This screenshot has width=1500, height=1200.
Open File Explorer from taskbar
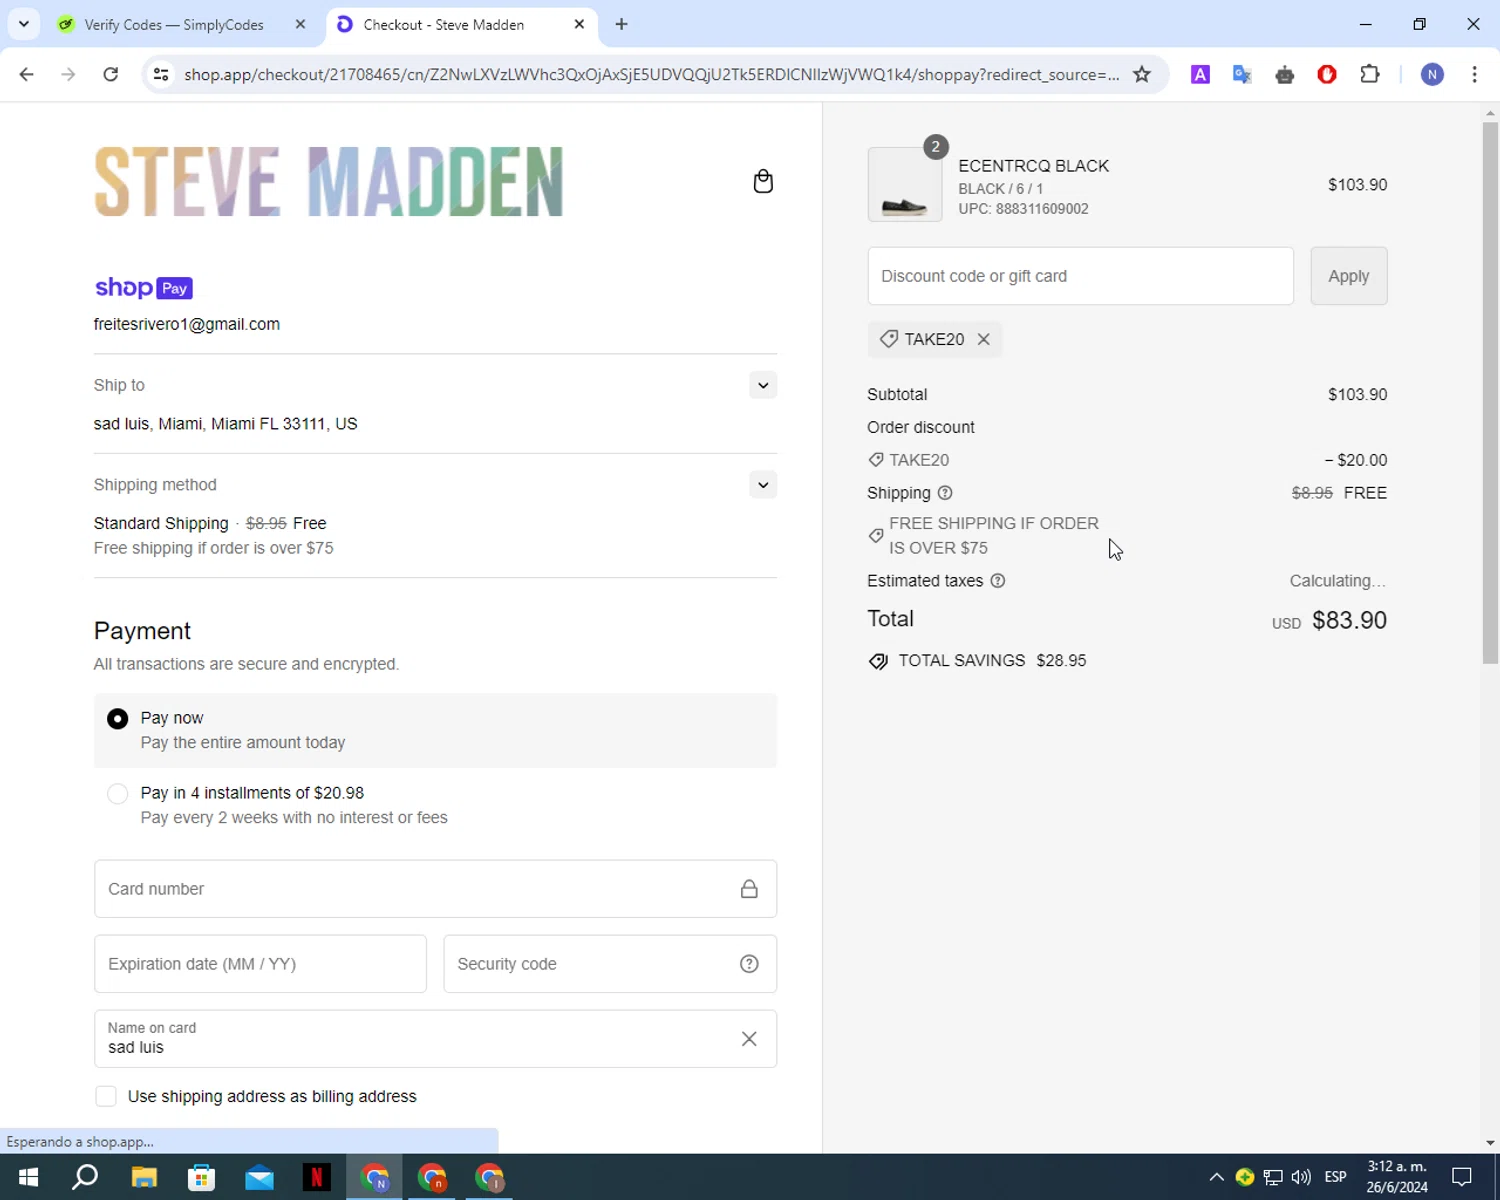(x=144, y=1177)
